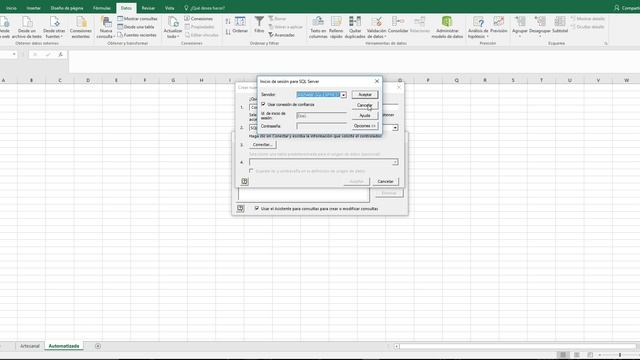Click sort ascending A-Z icon
The height and width of the screenshot is (360, 640).
pos(228,21)
